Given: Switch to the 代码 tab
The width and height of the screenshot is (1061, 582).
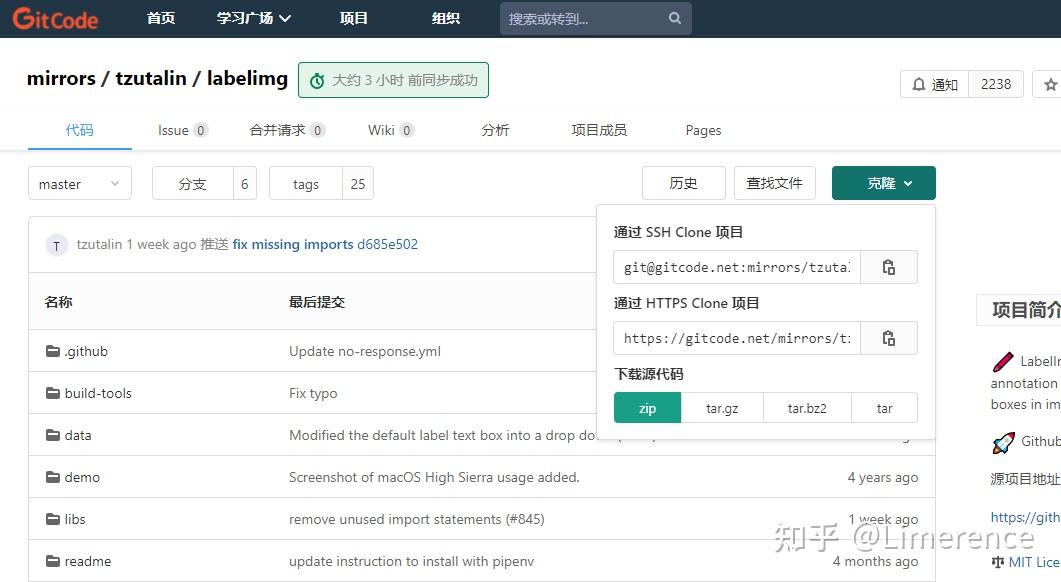Looking at the screenshot, I should pos(79,130).
